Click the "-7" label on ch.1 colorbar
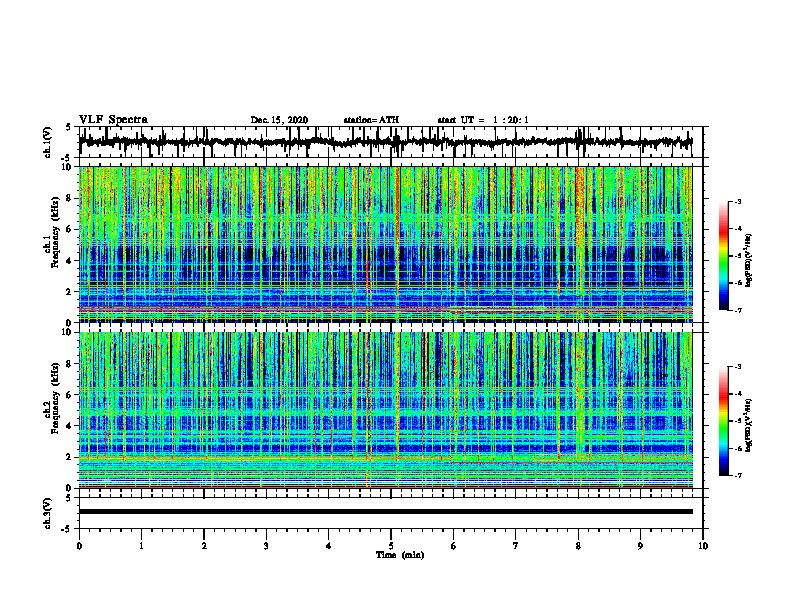The height and width of the screenshot is (612, 792). 737,310
